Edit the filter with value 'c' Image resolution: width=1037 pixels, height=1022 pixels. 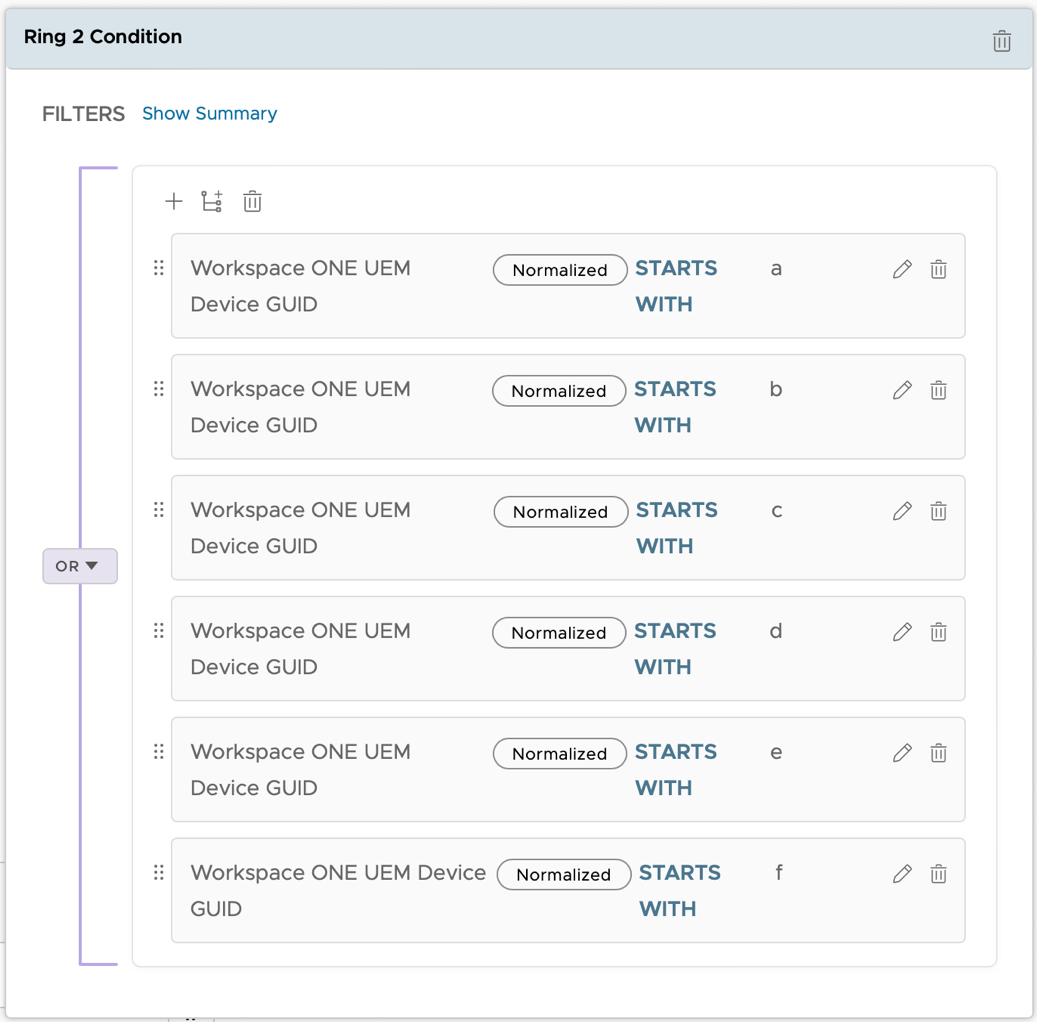click(x=902, y=511)
